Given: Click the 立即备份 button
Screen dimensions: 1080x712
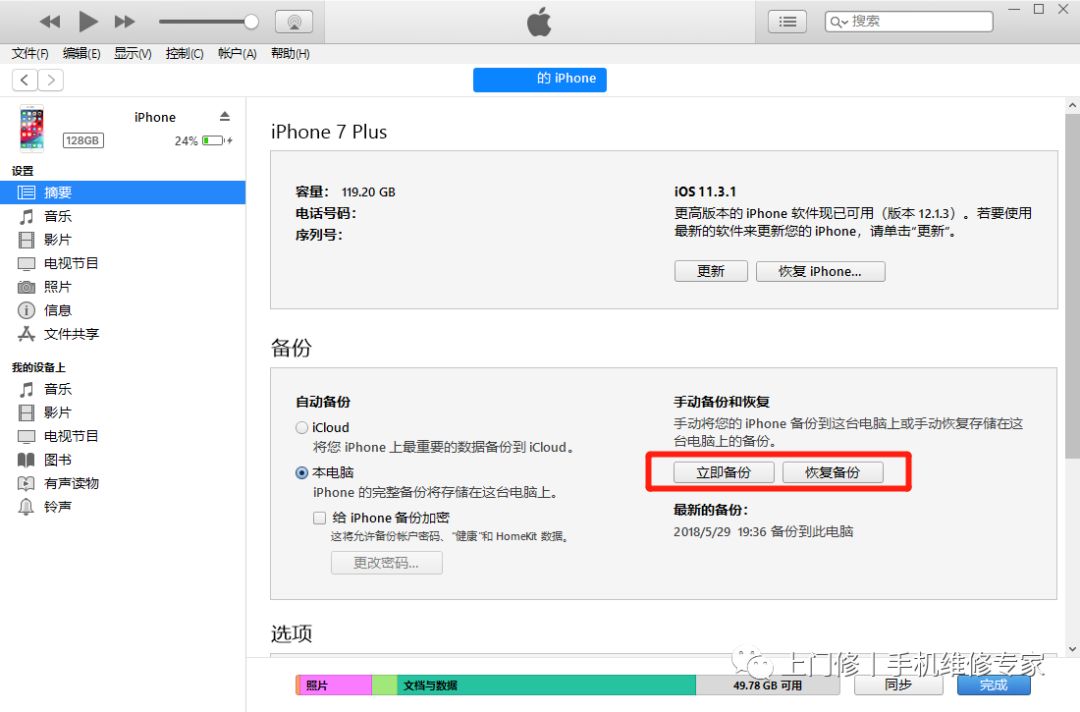Looking at the screenshot, I should (x=724, y=472).
